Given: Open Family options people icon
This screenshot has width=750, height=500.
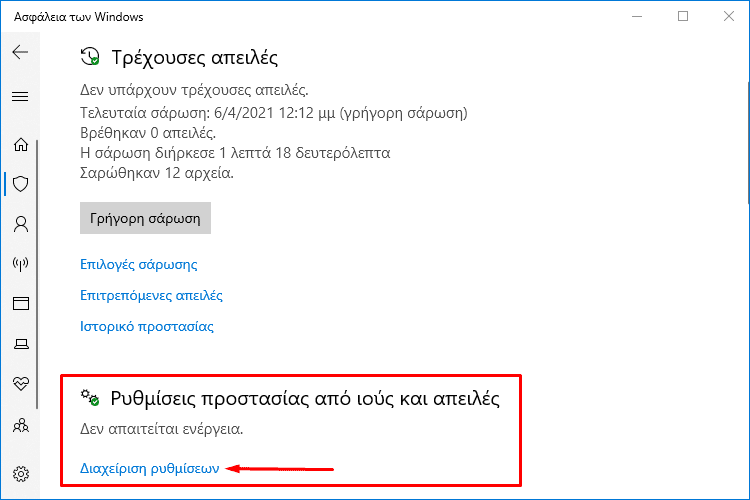Looking at the screenshot, I should (x=21, y=425).
